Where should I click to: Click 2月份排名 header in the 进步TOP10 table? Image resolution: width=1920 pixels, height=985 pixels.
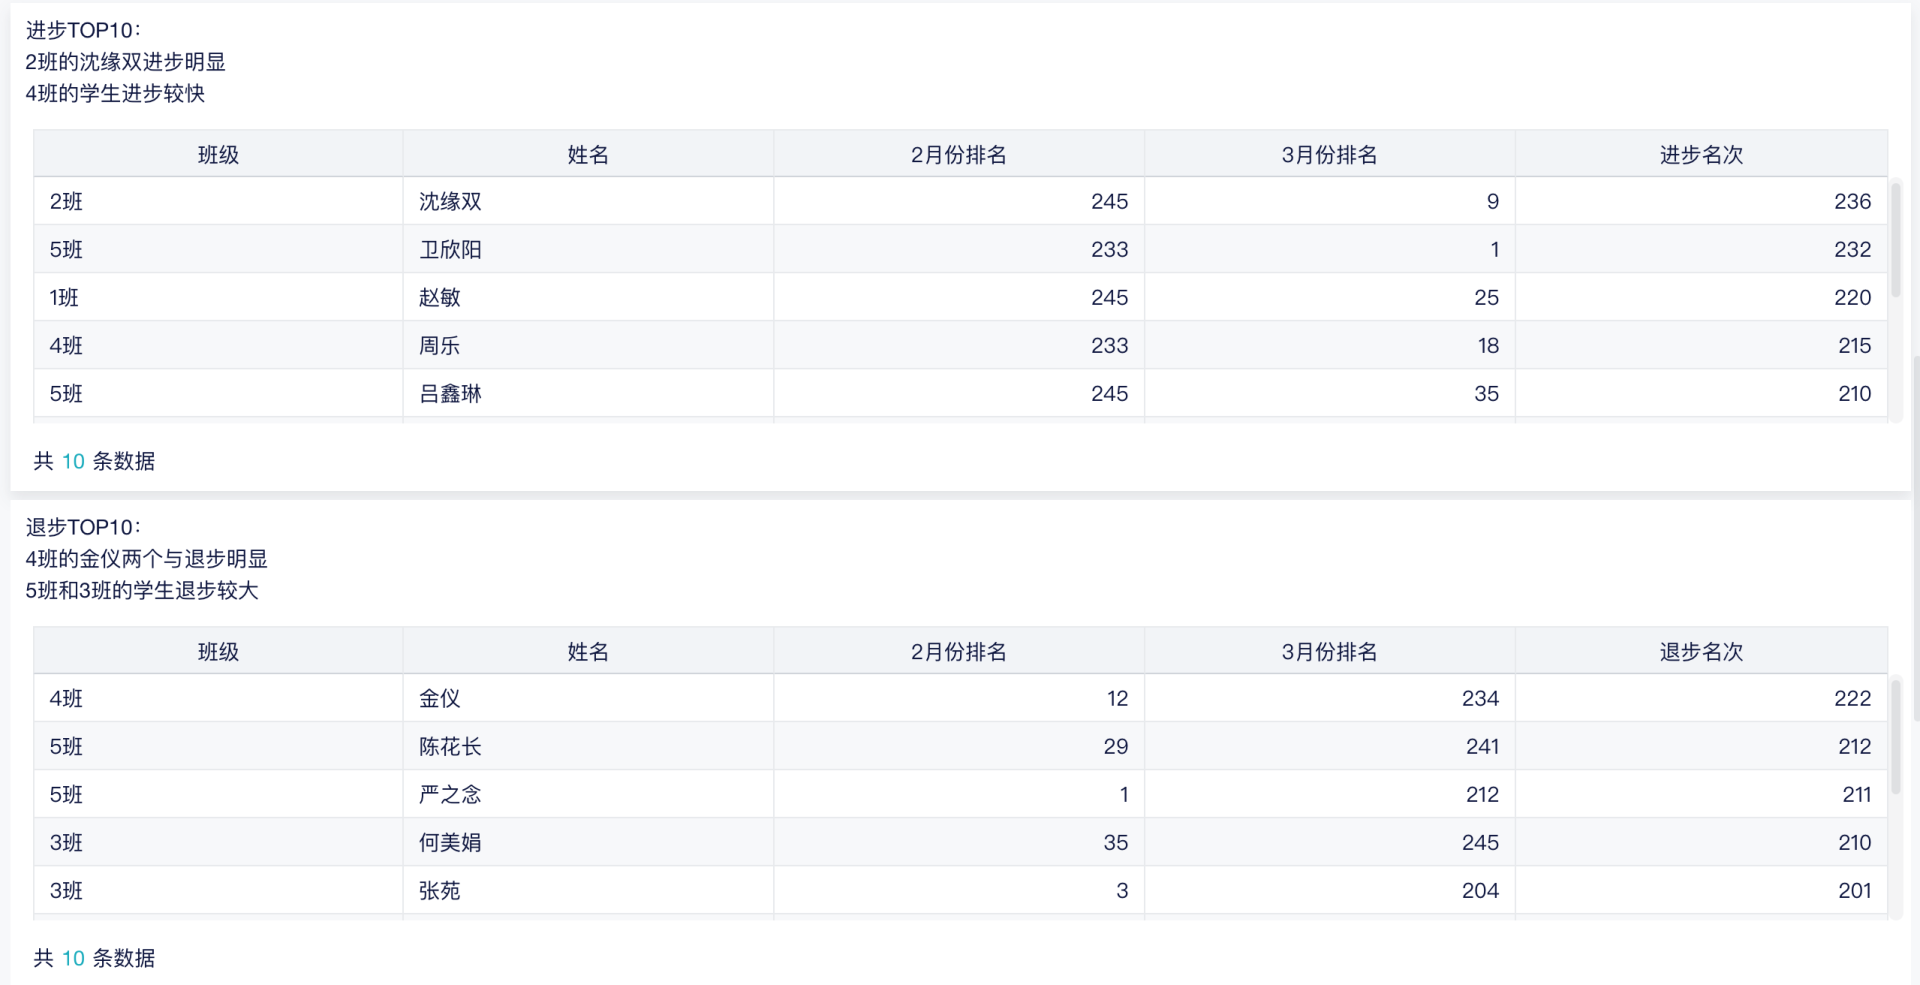[x=958, y=155]
